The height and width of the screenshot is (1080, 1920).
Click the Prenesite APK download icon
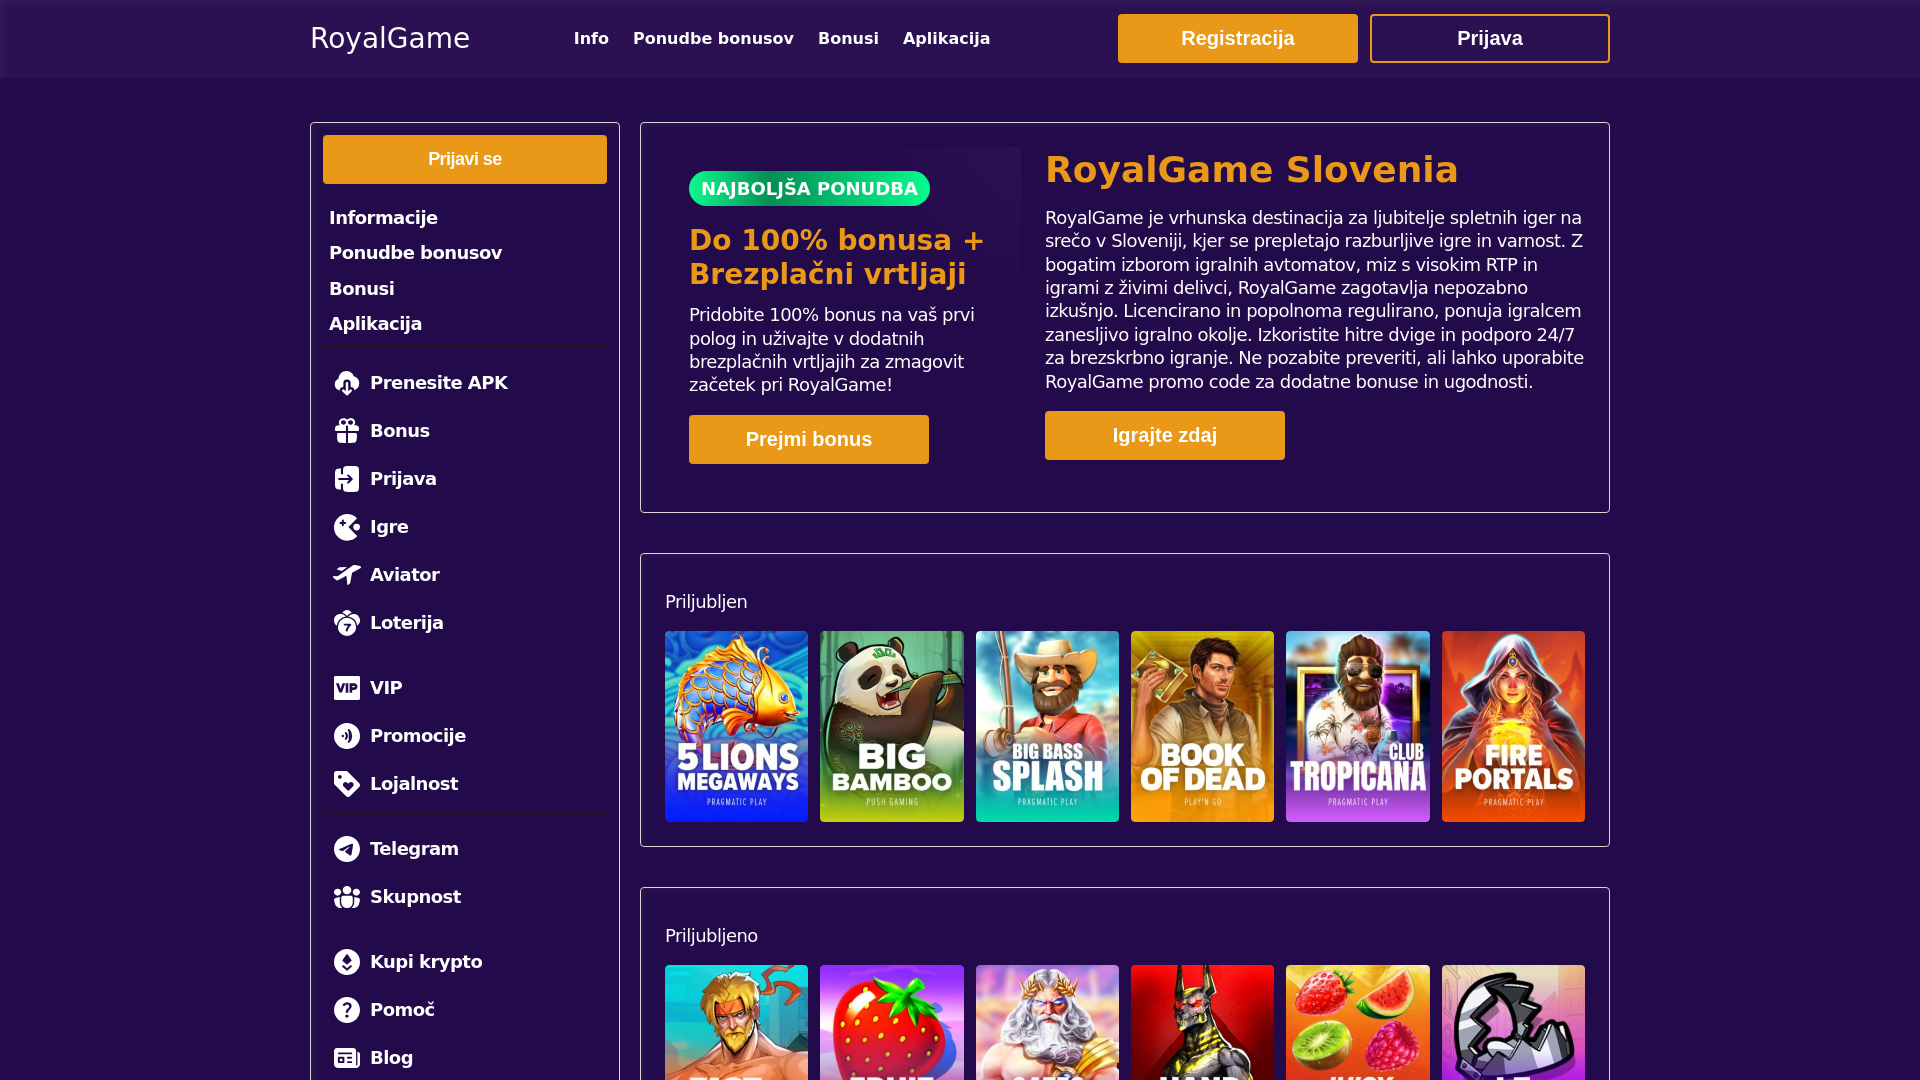click(x=347, y=383)
